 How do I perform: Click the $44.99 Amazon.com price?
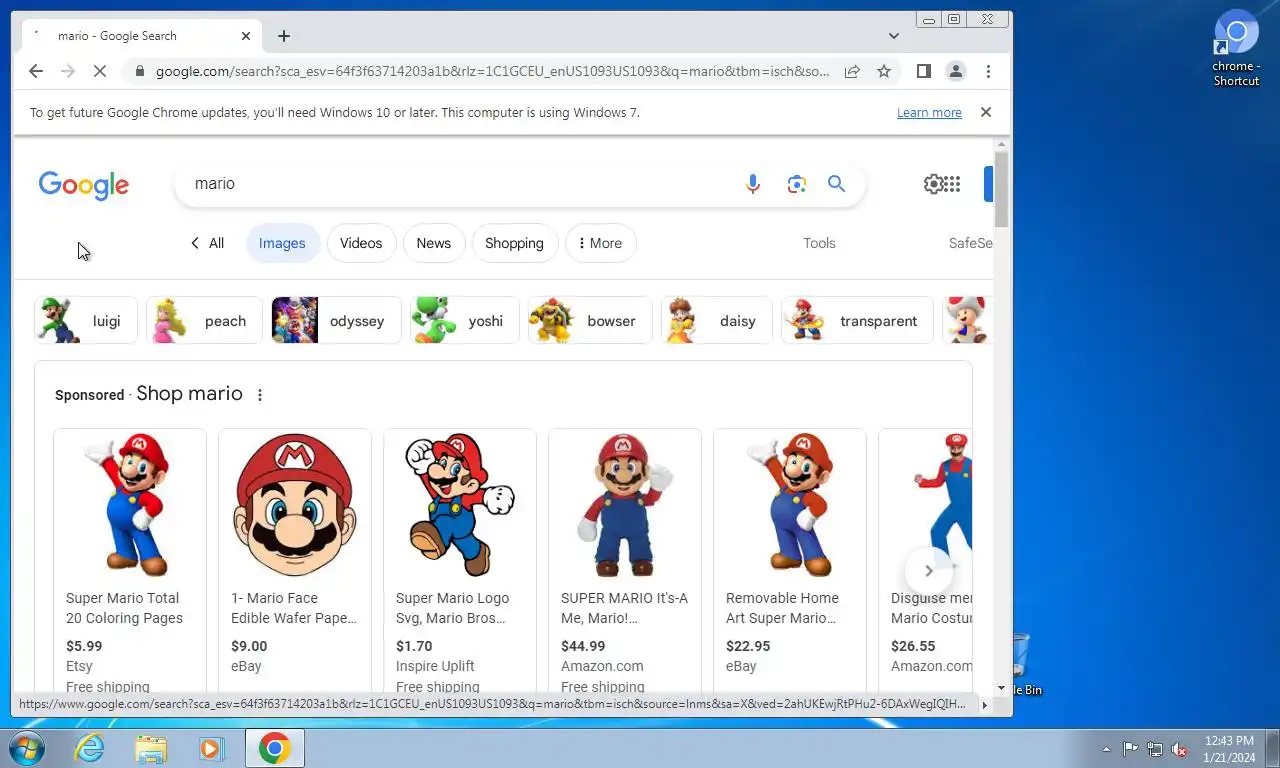(583, 646)
